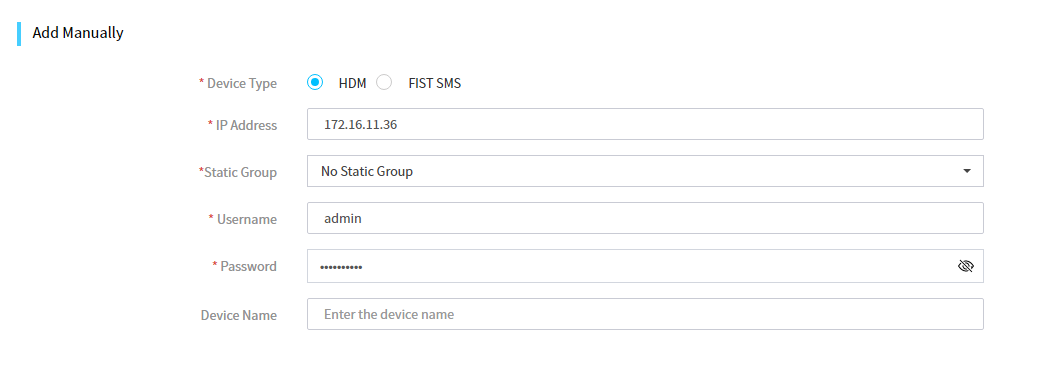Click the Static Group field label

240,172
